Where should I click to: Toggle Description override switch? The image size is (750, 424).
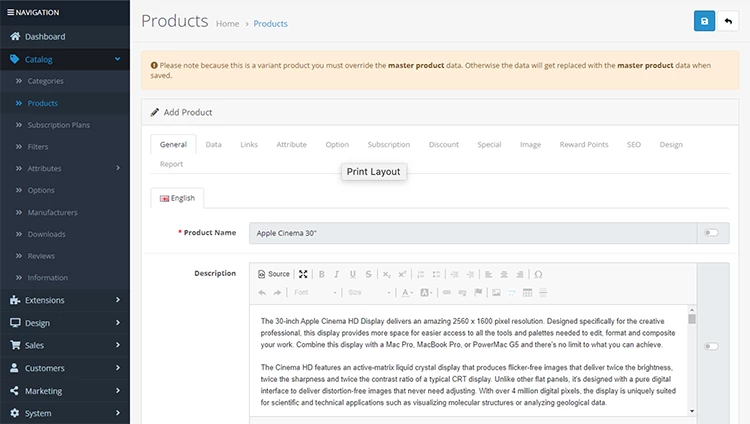click(711, 346)
